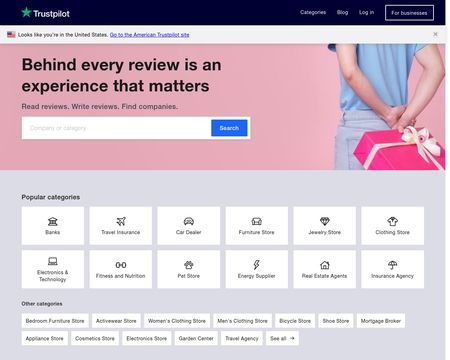The width and height of the screenshot is (450, 360).
Task: Open the Car Dealer car icon
Action: click(x=189, y=221)
